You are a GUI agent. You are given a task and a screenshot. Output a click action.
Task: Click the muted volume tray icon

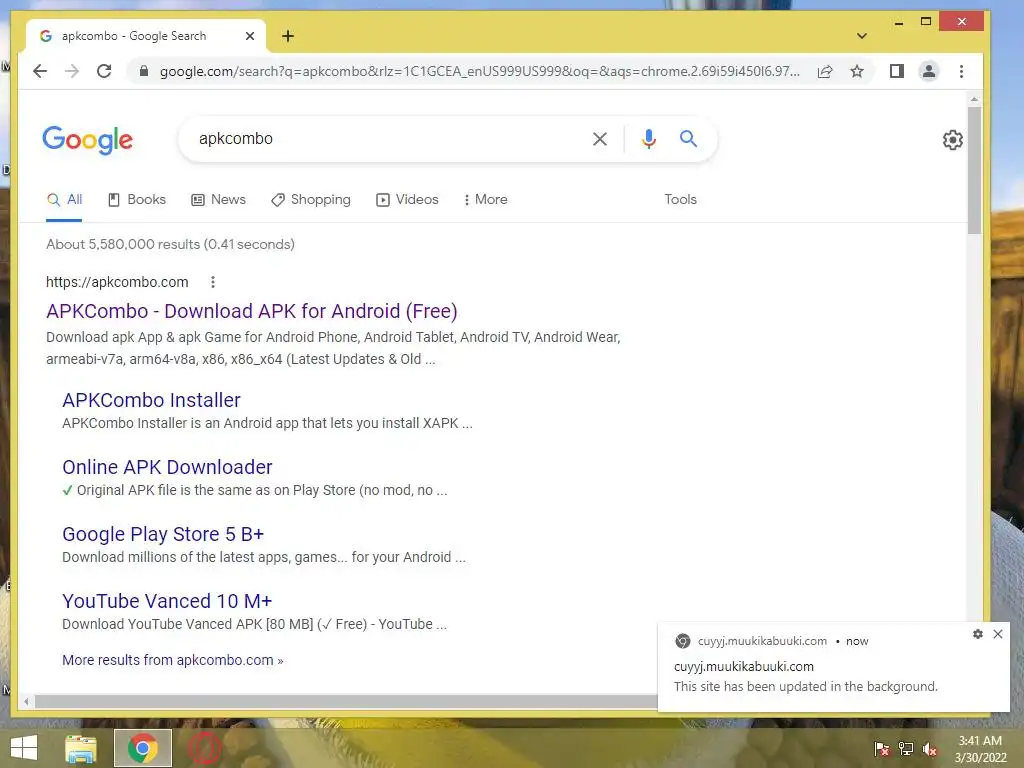(930, 749)
